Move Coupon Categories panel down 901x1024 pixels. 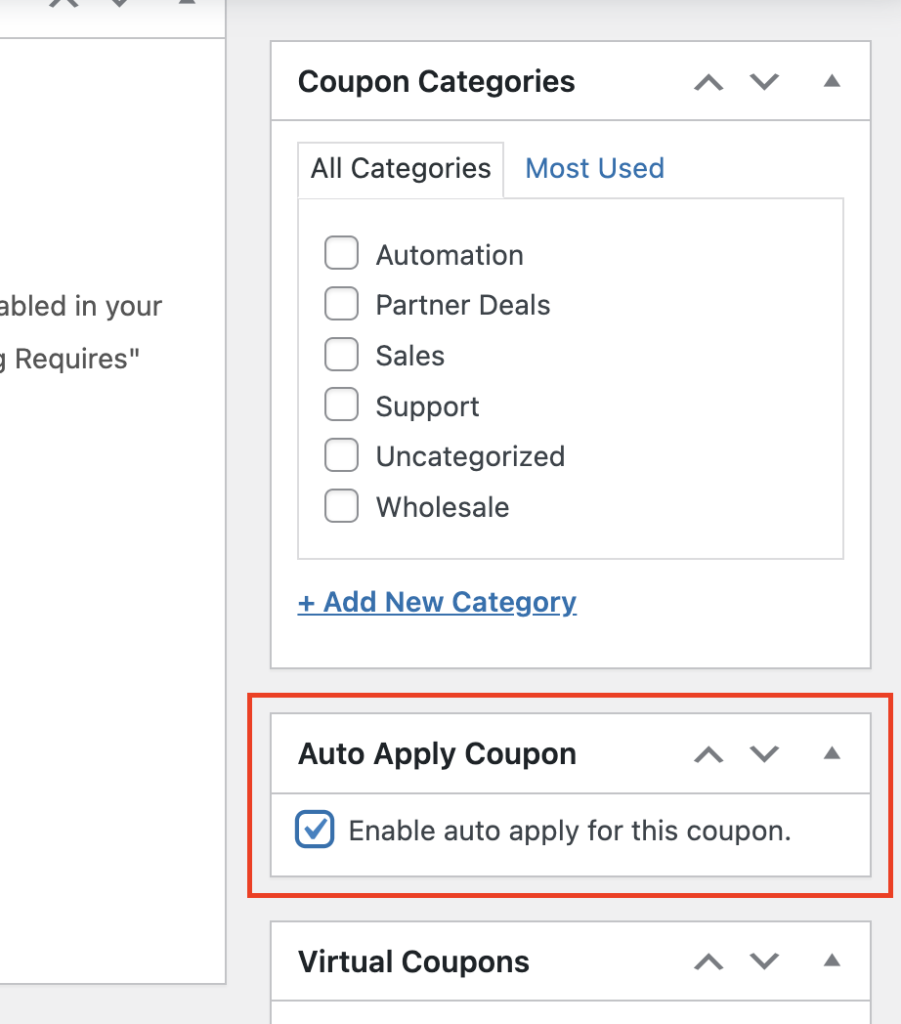(x=765, y=82)
